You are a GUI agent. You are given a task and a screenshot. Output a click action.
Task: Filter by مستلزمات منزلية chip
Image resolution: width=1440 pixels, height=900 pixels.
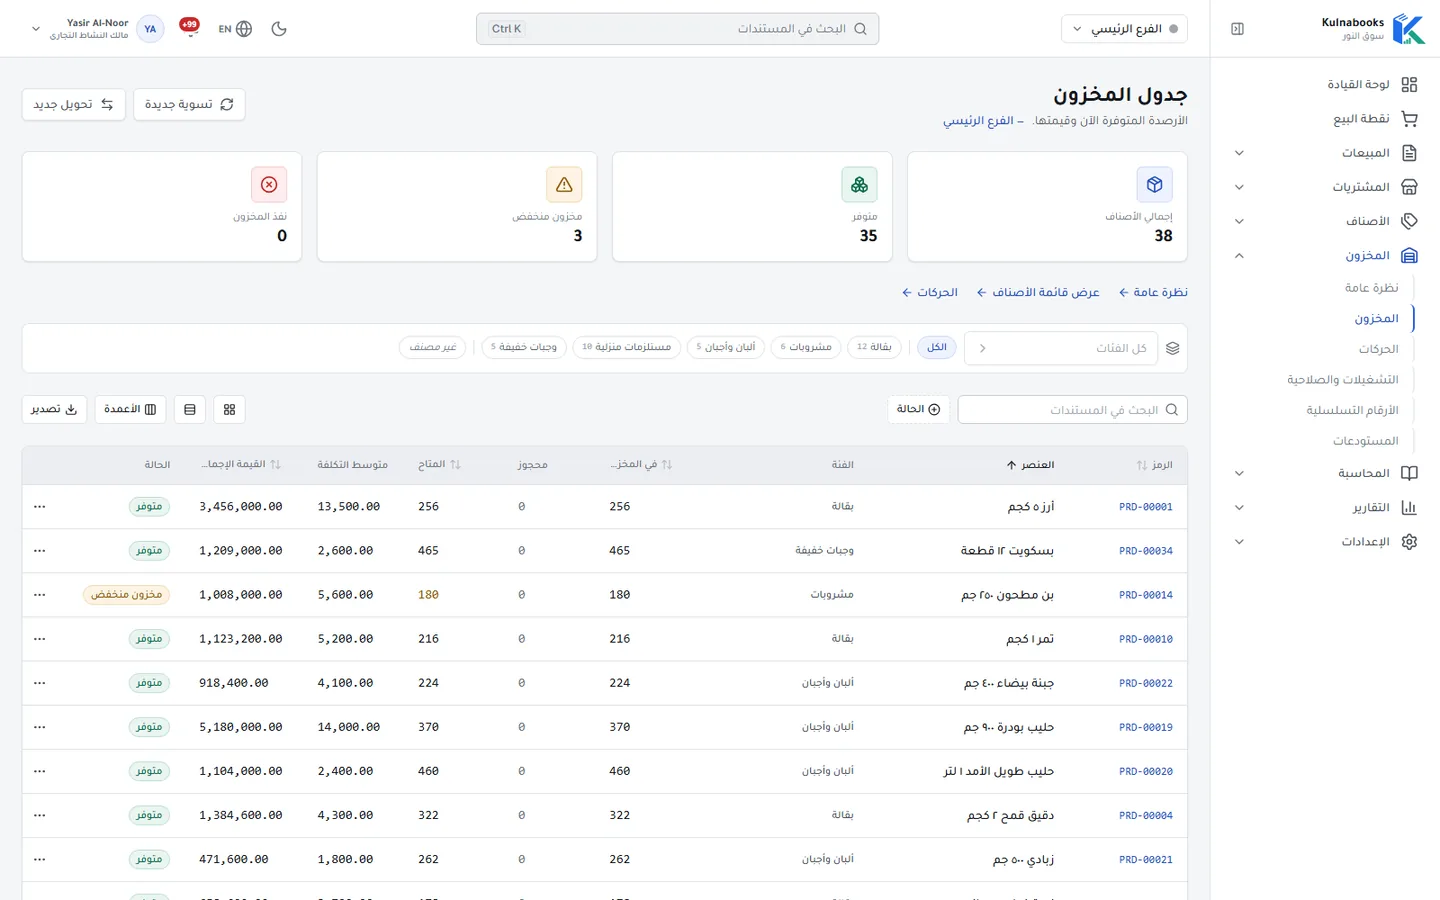627,347
